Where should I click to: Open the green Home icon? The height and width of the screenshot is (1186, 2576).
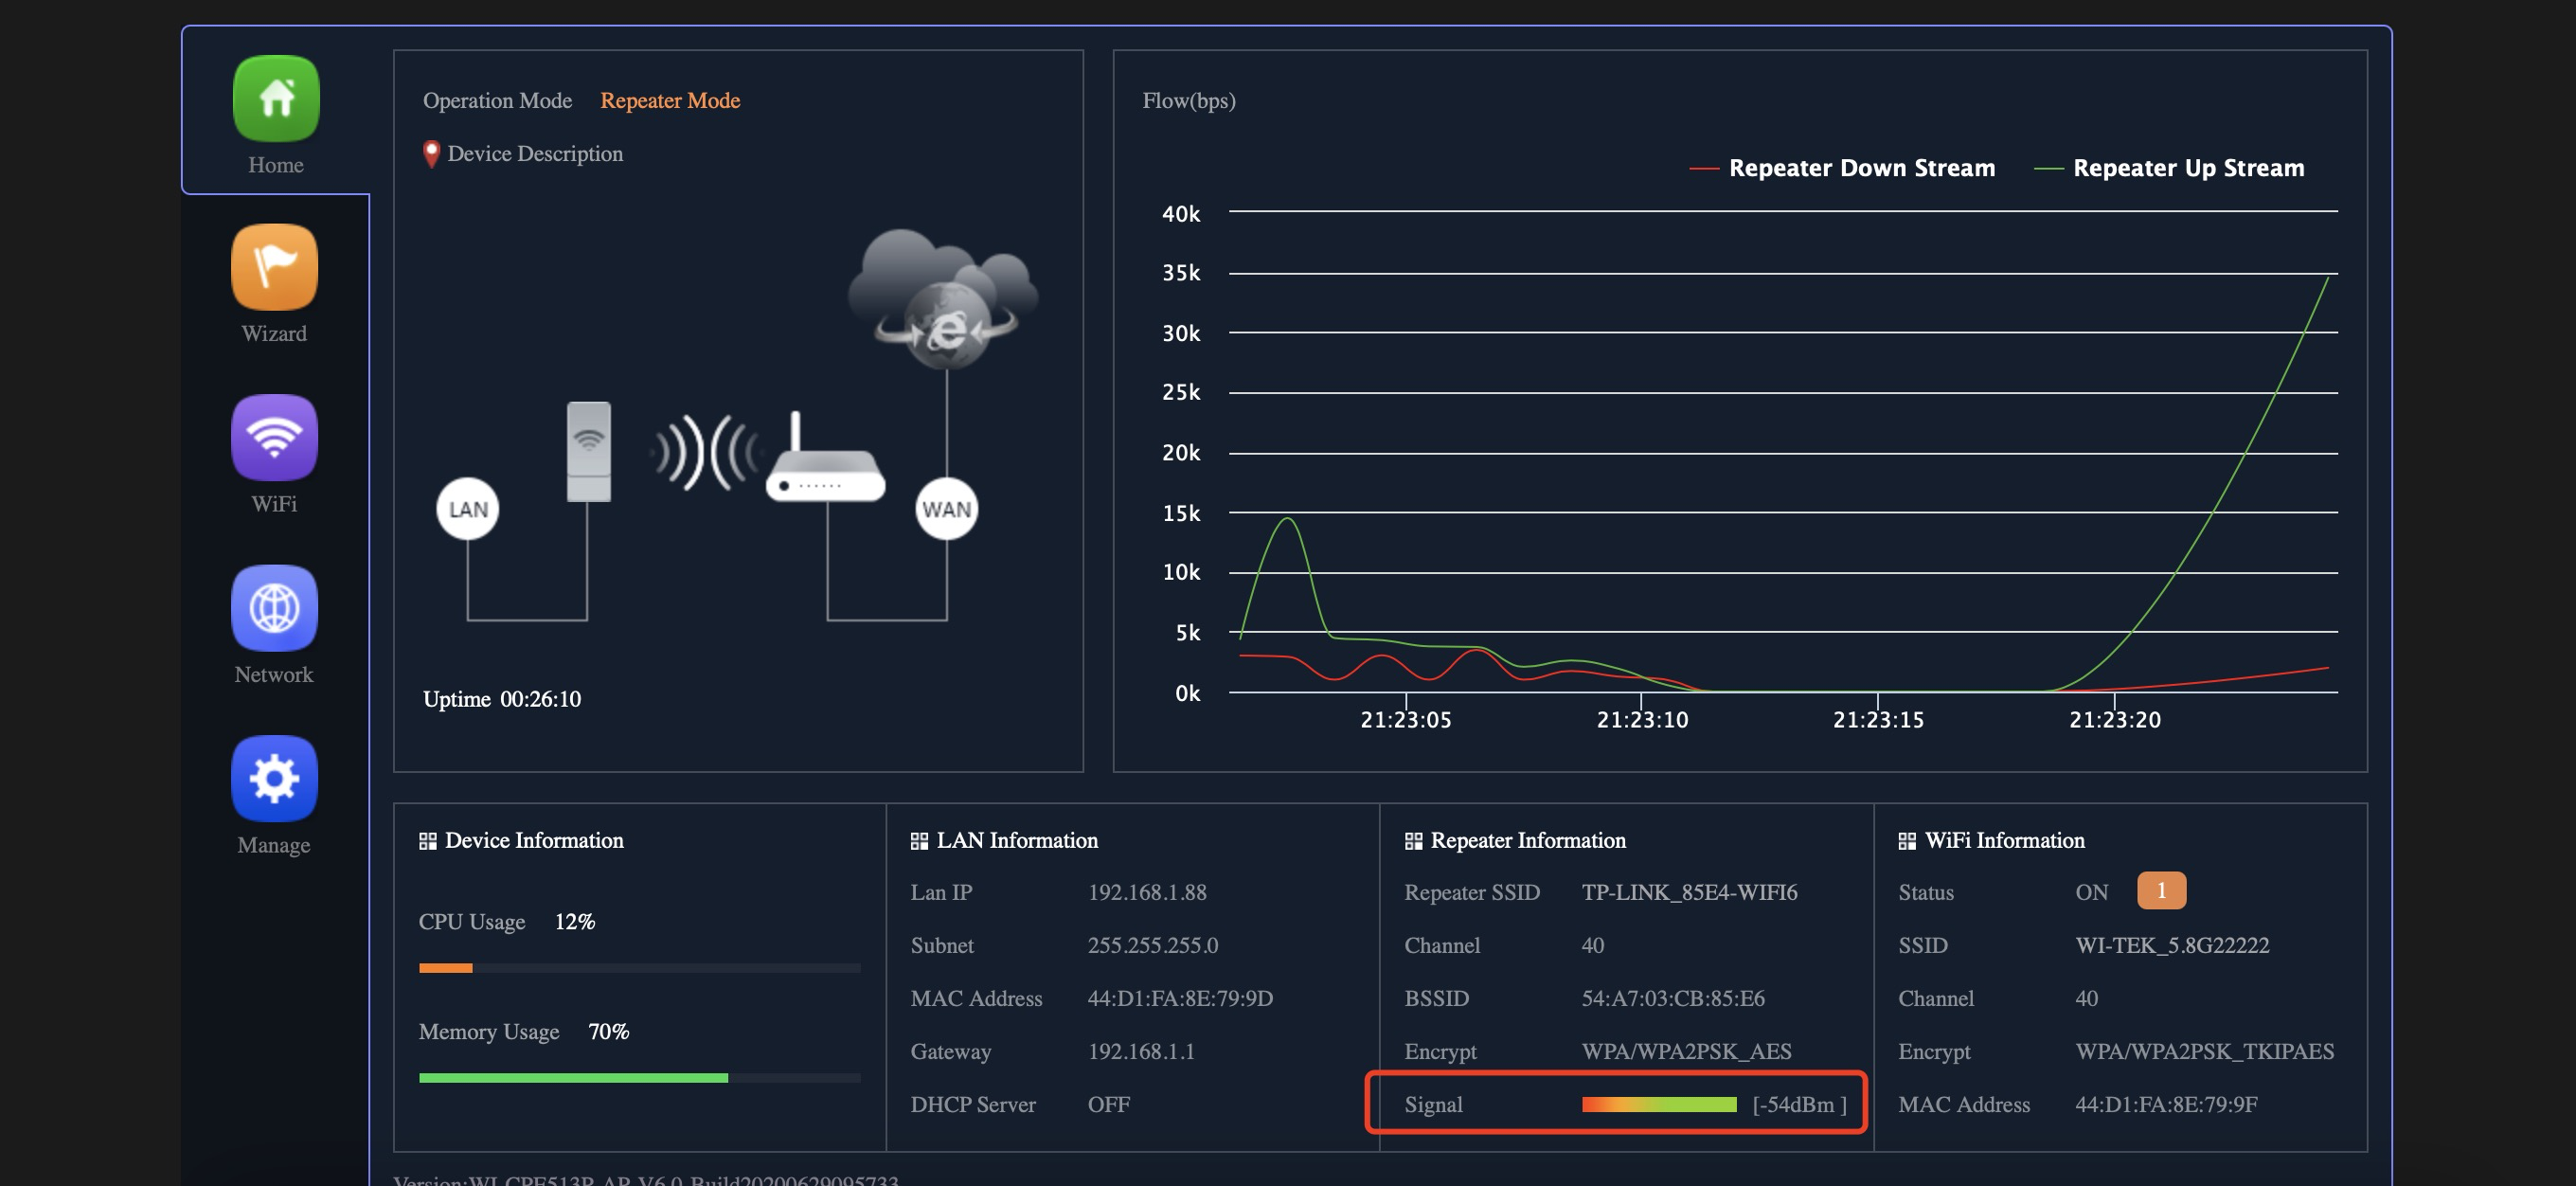point(276,99)
